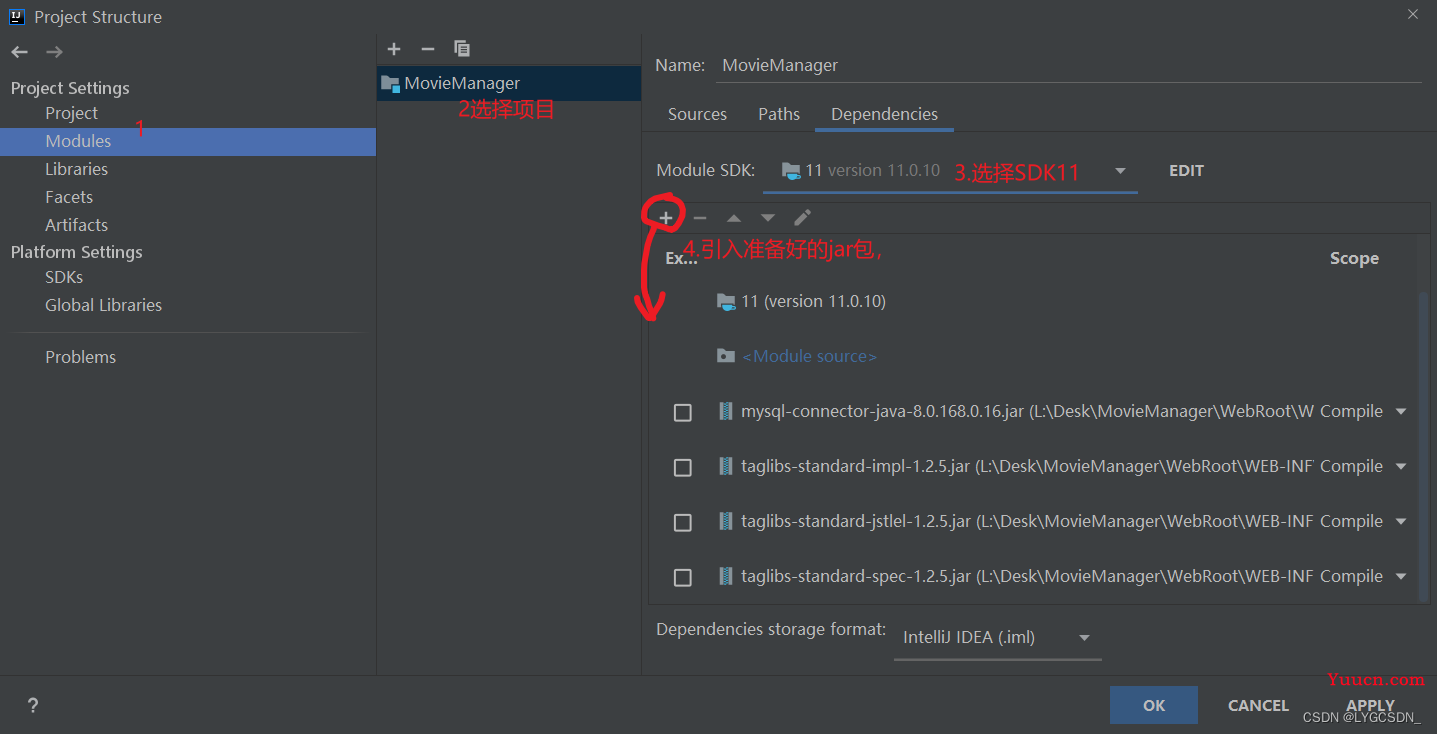The image size is (1437, 734).
Task: Switch to the Dependencies tab
Action: 884,114
